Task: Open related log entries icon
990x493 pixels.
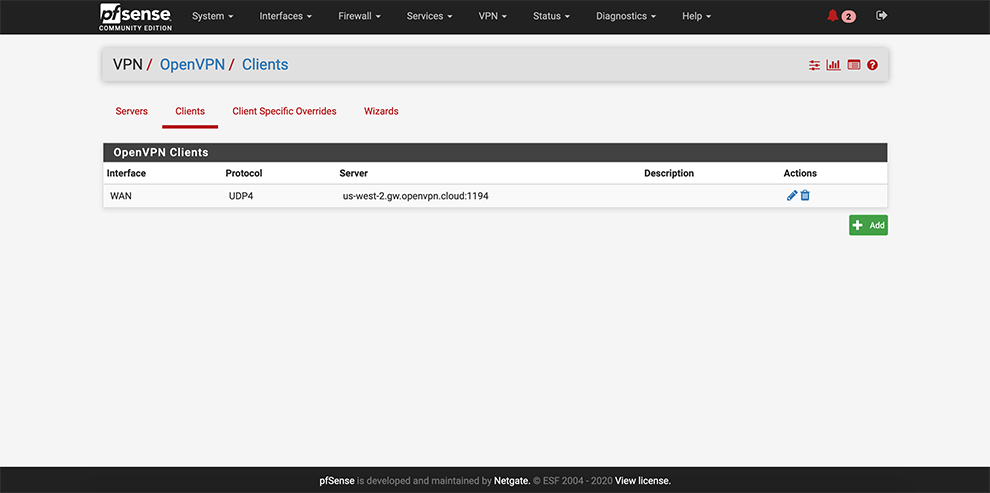Action: click(x=853, y=65)
